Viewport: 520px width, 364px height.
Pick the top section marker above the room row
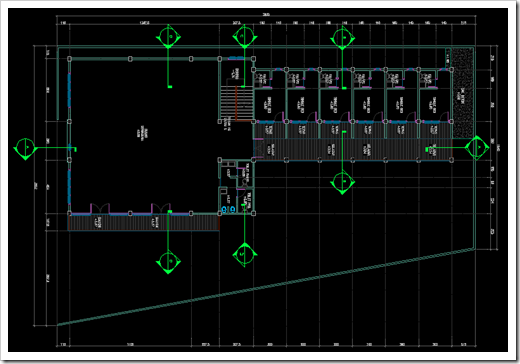(x=342, y=39)
